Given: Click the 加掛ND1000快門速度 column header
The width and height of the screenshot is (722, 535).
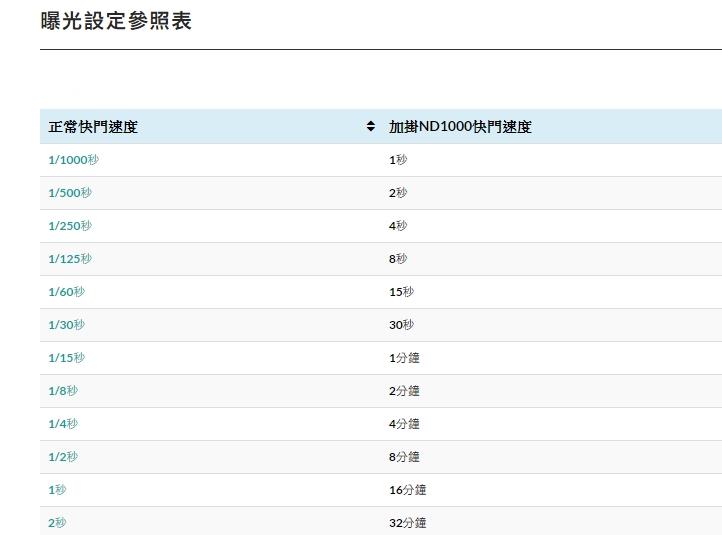Looking at the screenshot, I should [x=460, y=127].
